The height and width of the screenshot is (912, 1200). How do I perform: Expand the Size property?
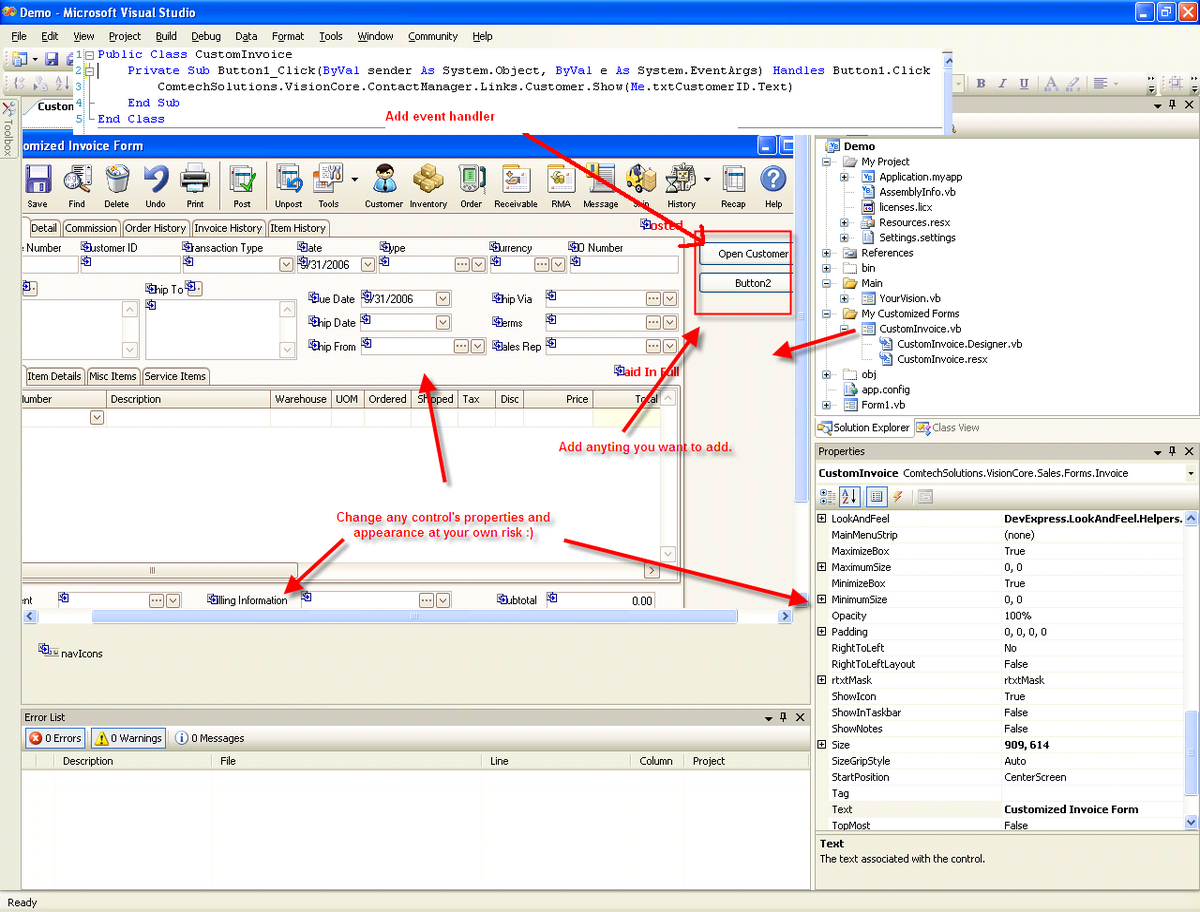[x=822, y=745]
